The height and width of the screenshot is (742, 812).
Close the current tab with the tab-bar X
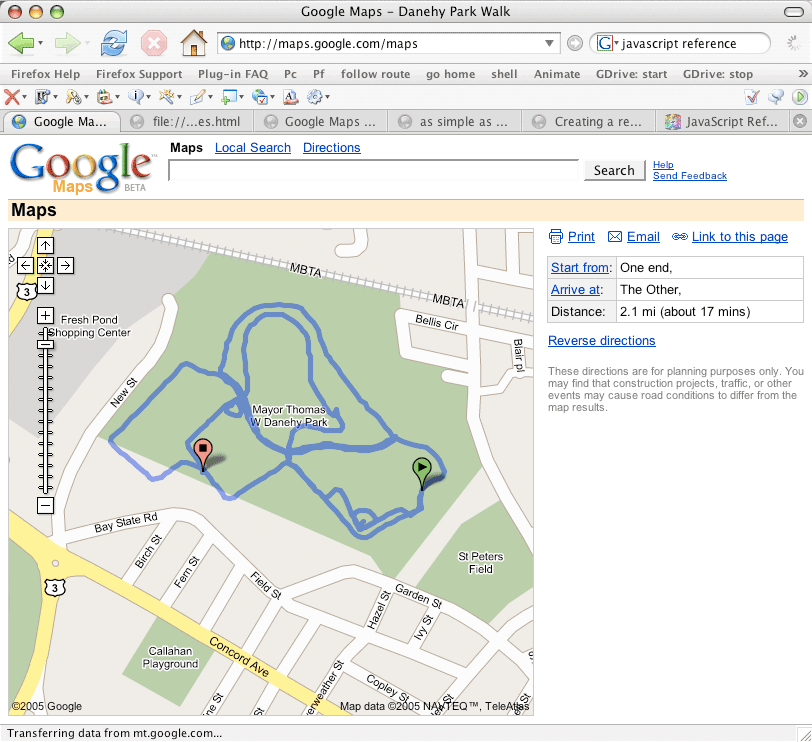click(x=800, y=121)
